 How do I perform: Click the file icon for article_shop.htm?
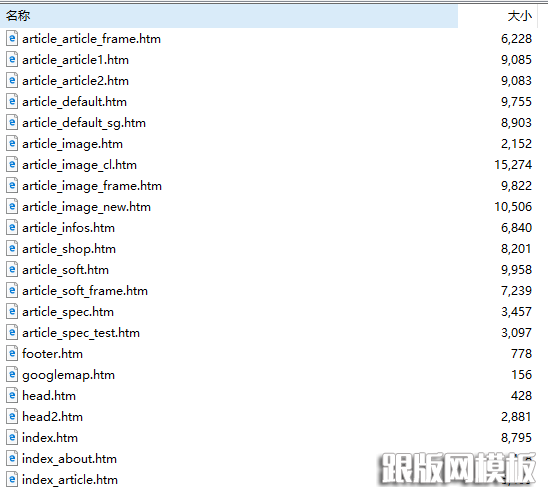(x=12, y=248)
